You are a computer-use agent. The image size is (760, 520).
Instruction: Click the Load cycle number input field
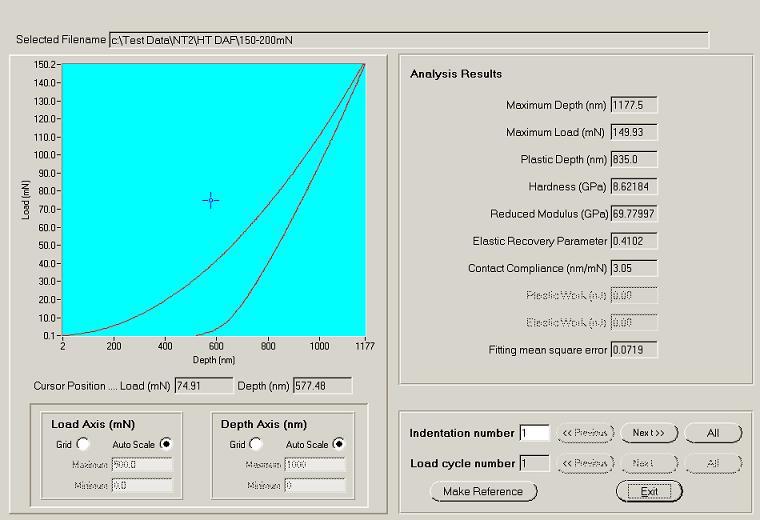(534, 463)
